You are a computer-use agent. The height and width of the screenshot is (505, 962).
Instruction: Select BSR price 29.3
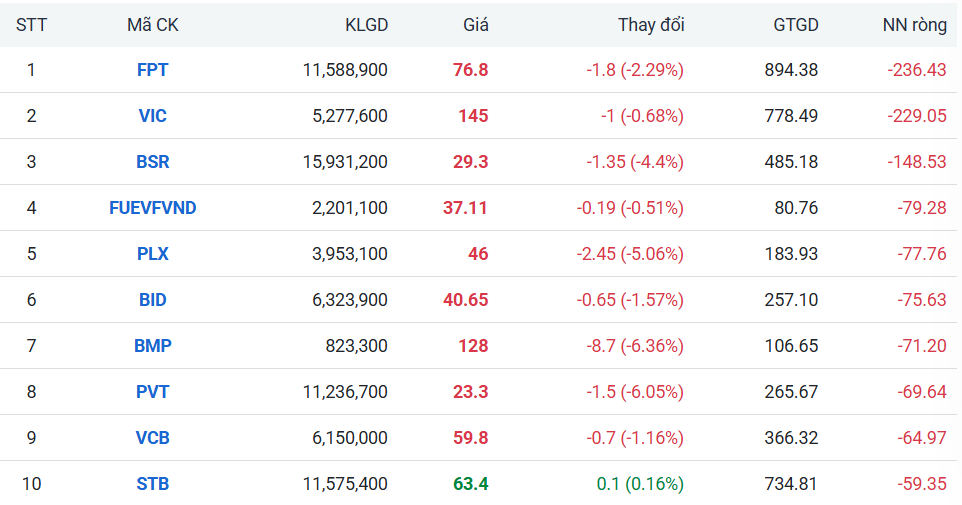coord(471,162)
